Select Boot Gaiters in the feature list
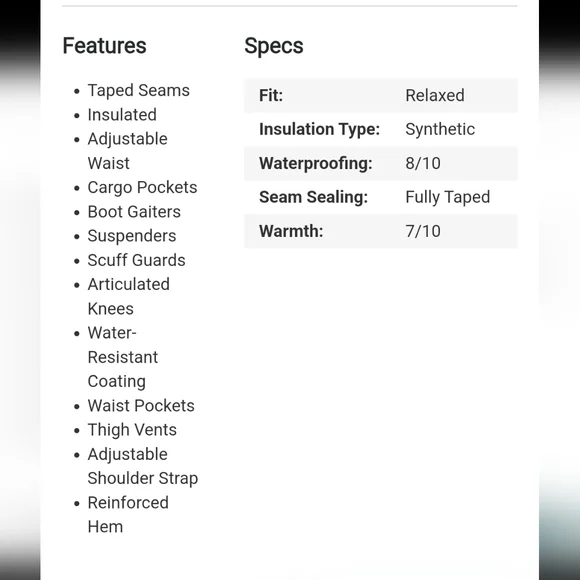The image size is (580, 580). 134,212
